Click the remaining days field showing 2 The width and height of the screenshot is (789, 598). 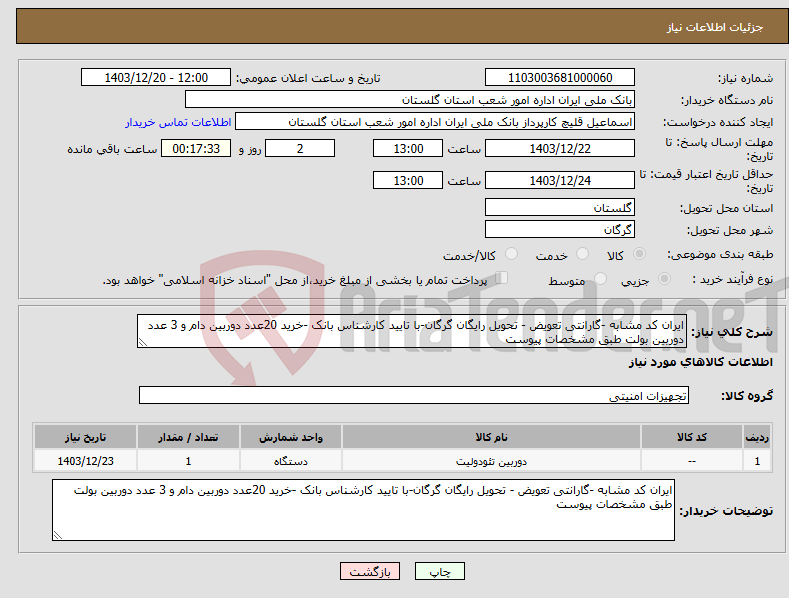(300, 148)
